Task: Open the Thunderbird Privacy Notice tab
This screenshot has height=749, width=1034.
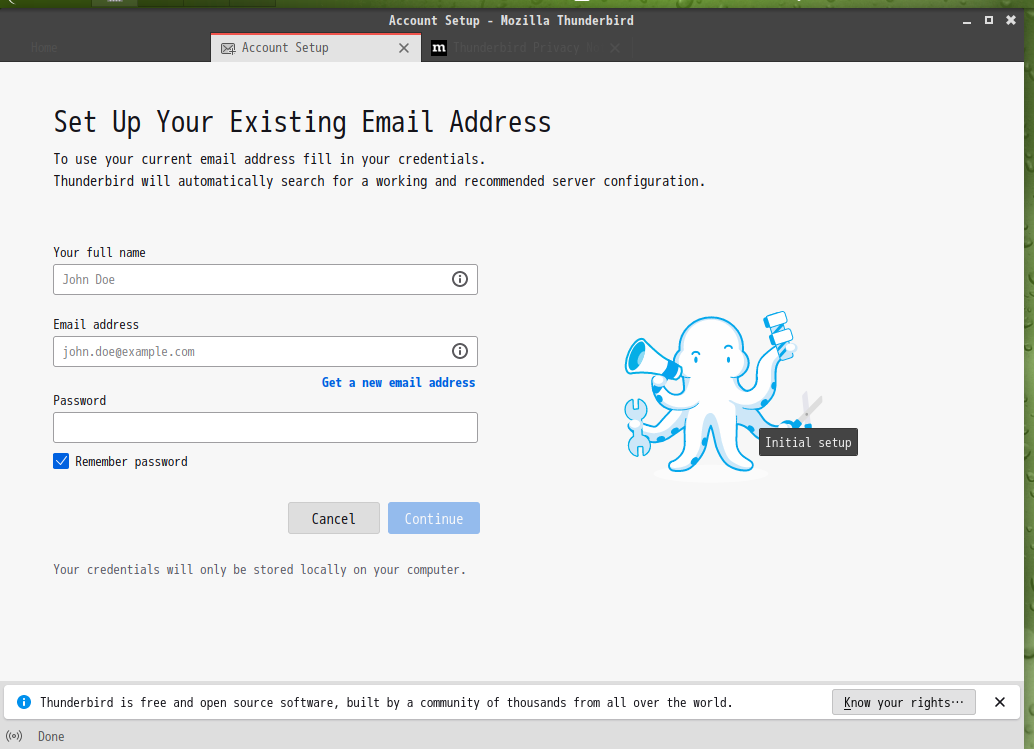Action: point(526,47)
